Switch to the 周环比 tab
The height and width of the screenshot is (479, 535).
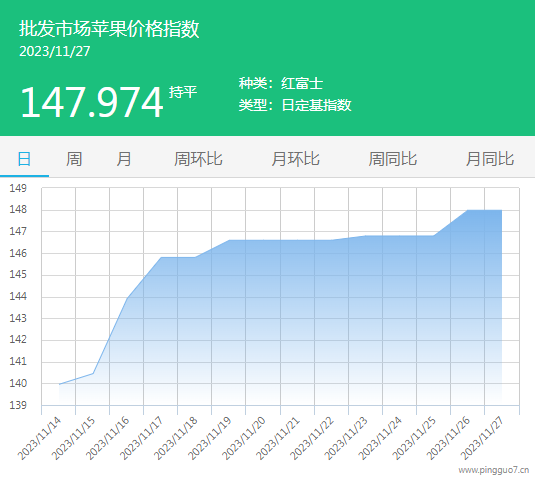198,159
